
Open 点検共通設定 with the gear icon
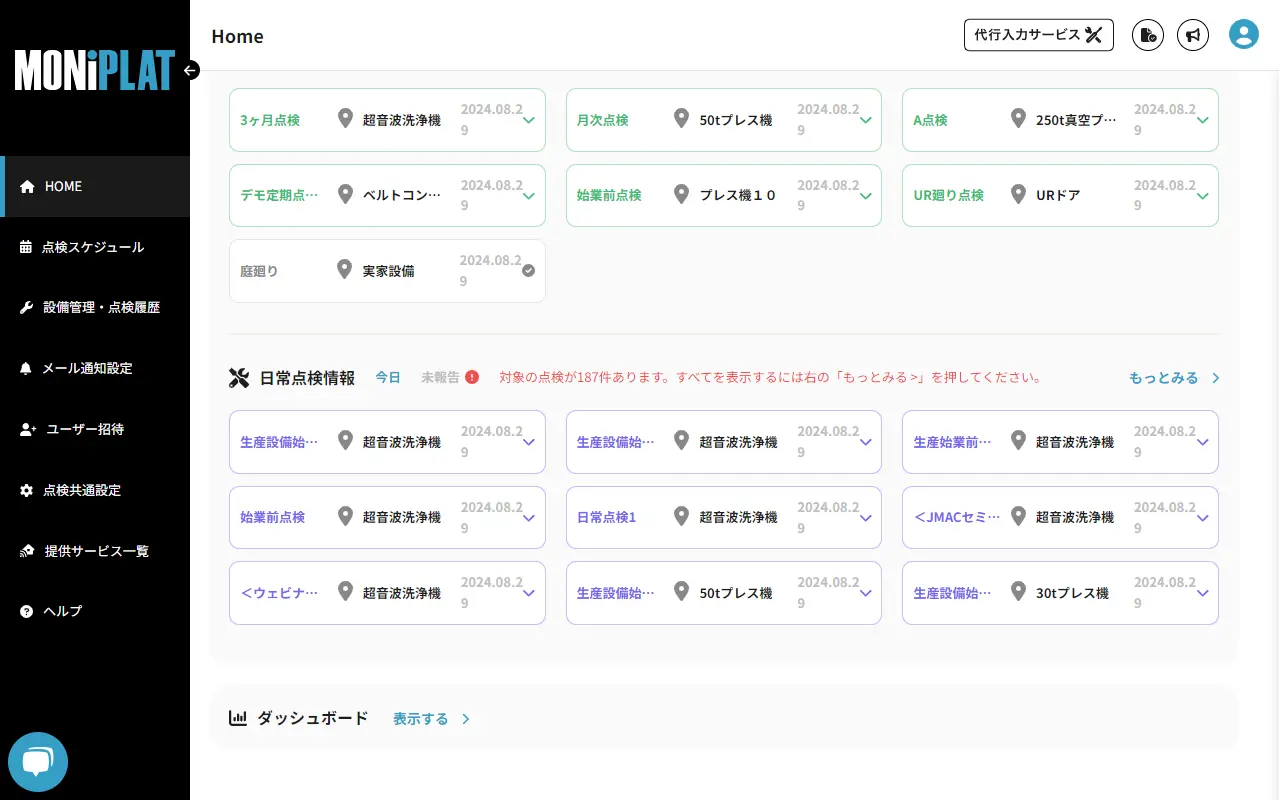coord(25,490)
